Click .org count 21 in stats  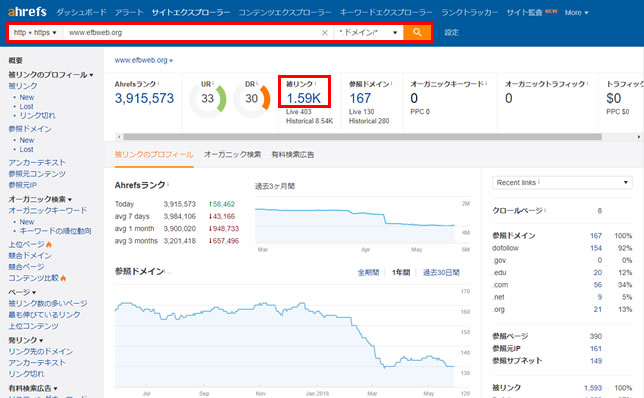point(598,310)
